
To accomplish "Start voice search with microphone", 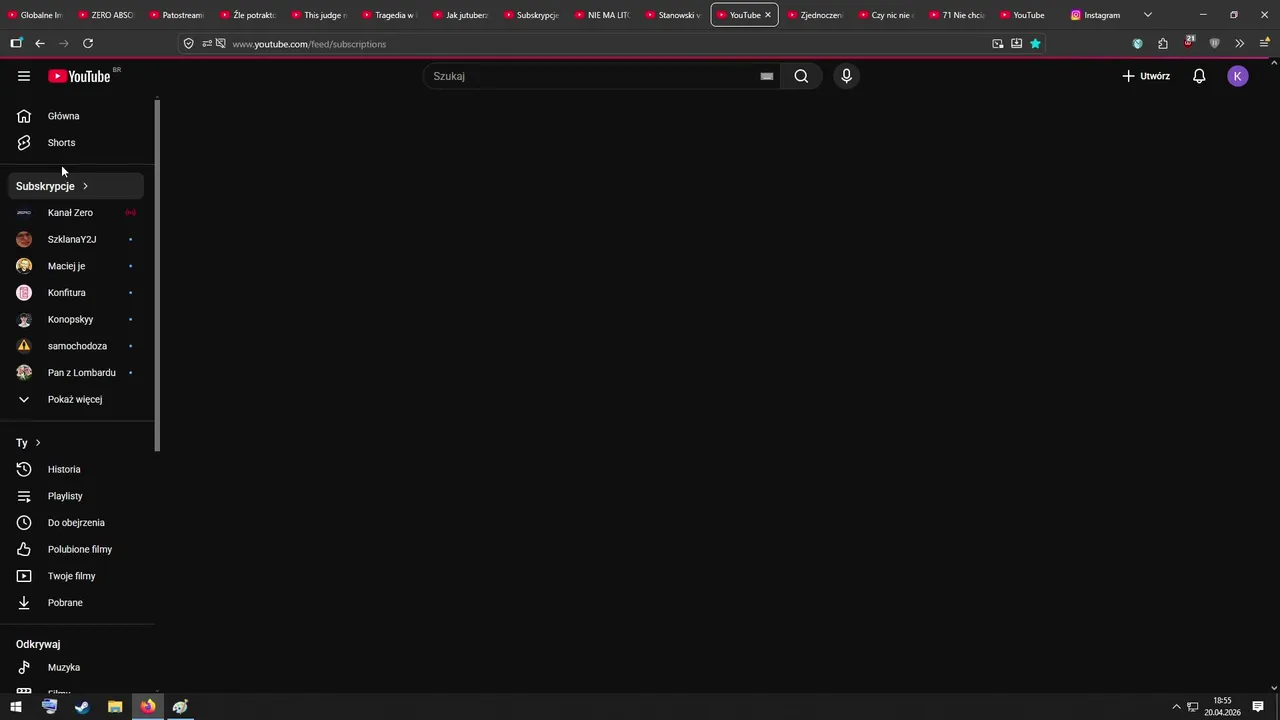I will point(846,76).
